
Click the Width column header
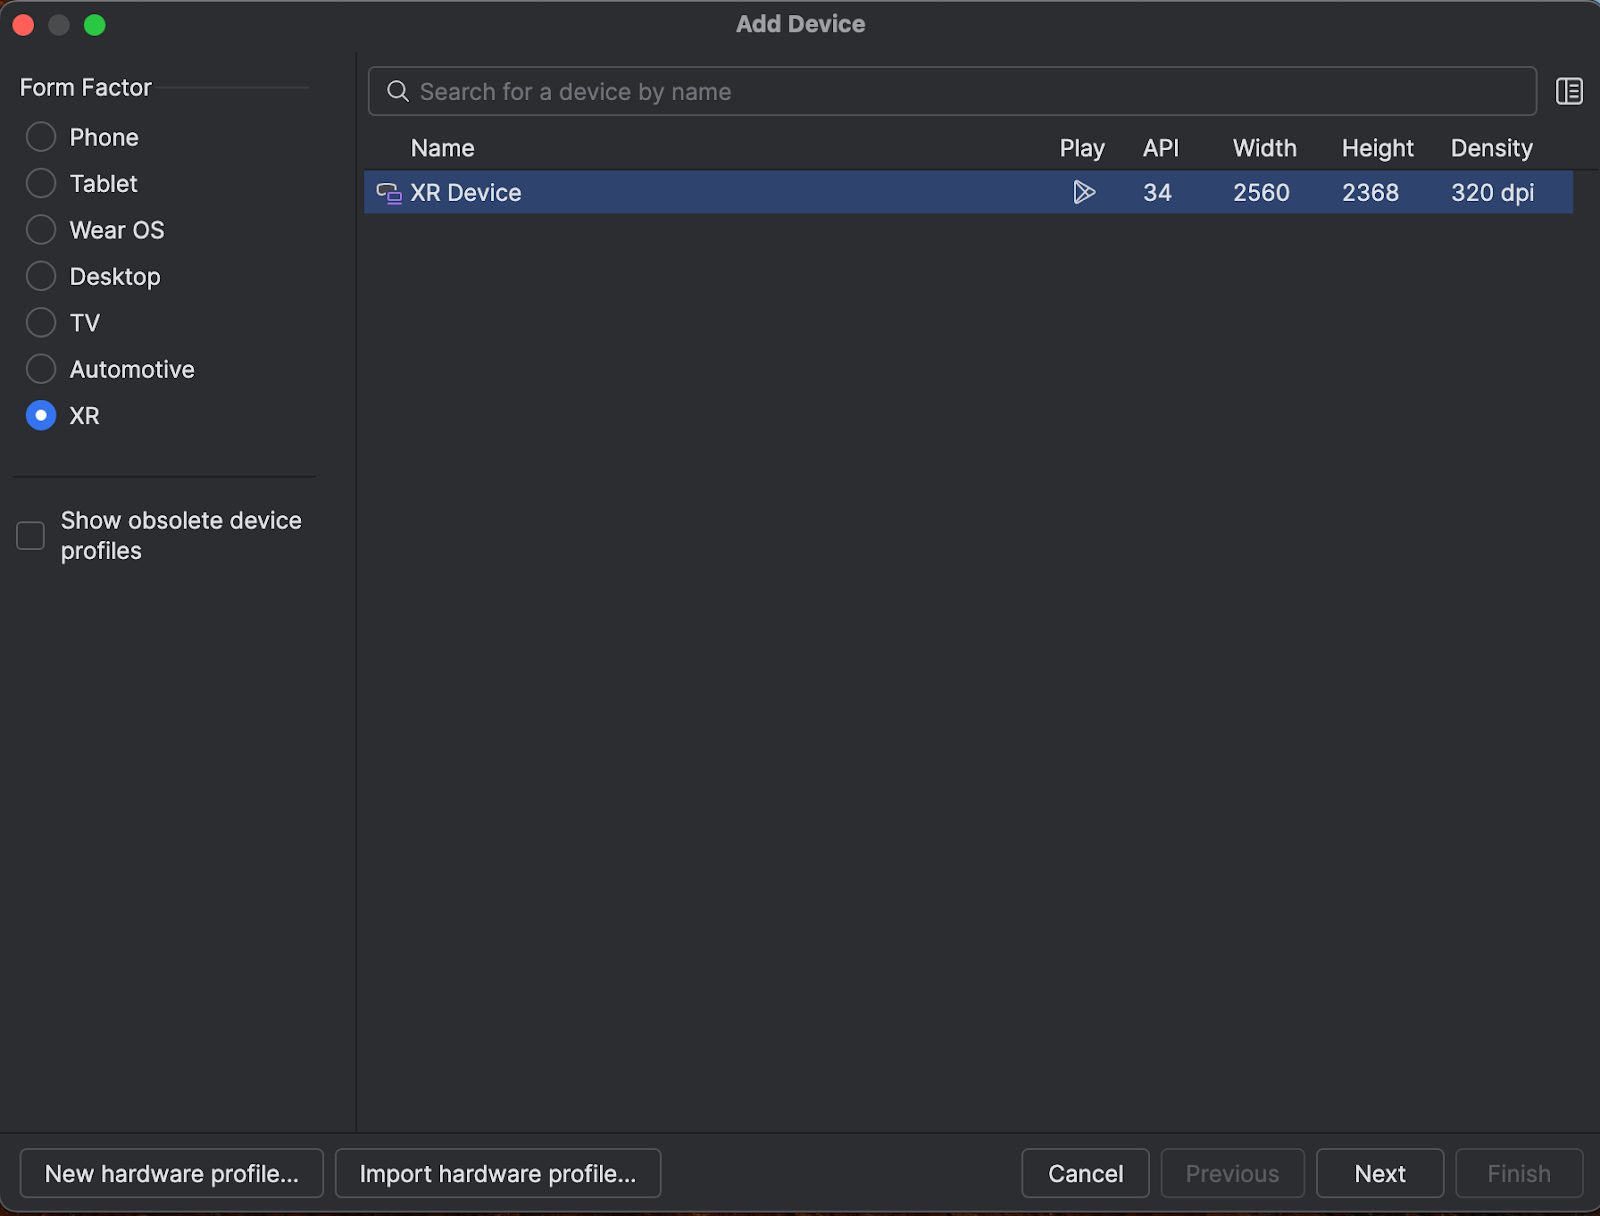tap(1264, 148)
